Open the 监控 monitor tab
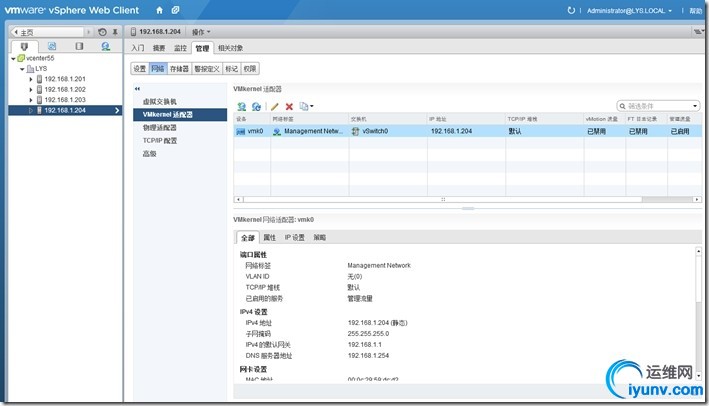The height and width of the screenshot is (406, 709). pyautogui.click(x=180, y=48)
